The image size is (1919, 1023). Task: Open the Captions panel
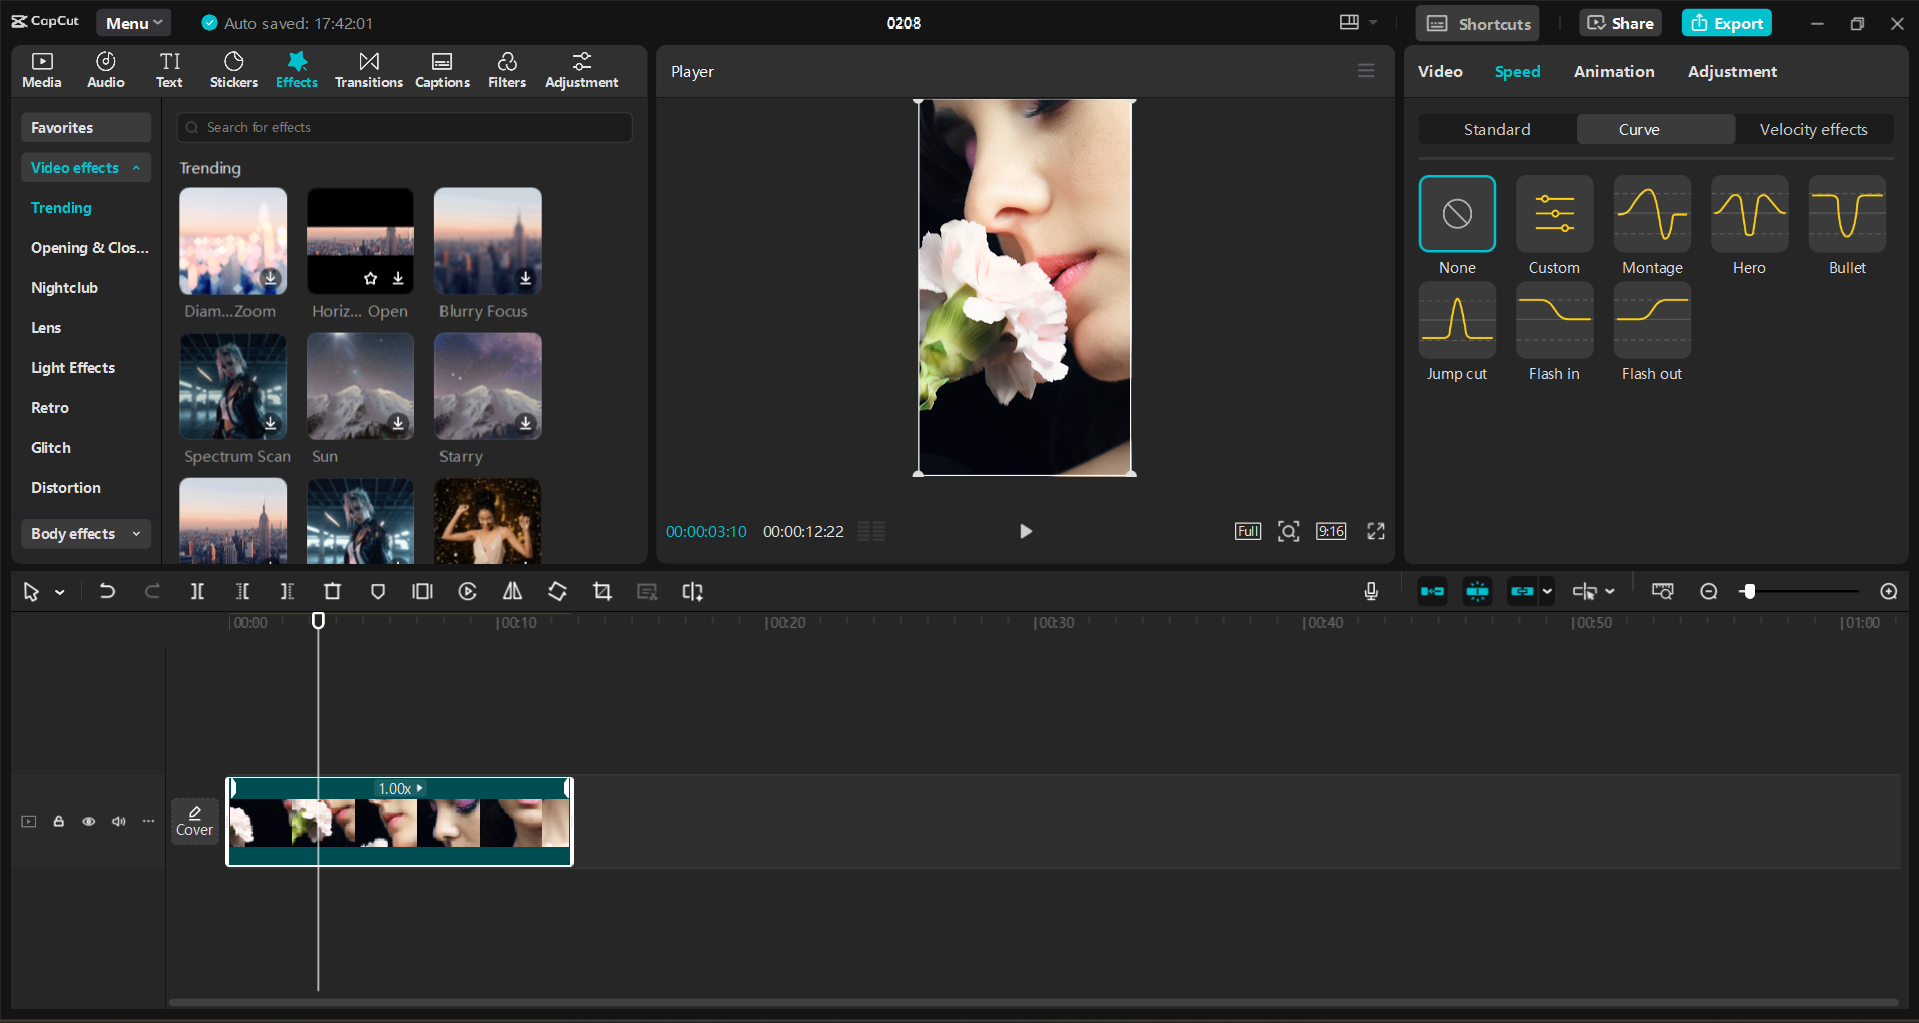[442, 71]
